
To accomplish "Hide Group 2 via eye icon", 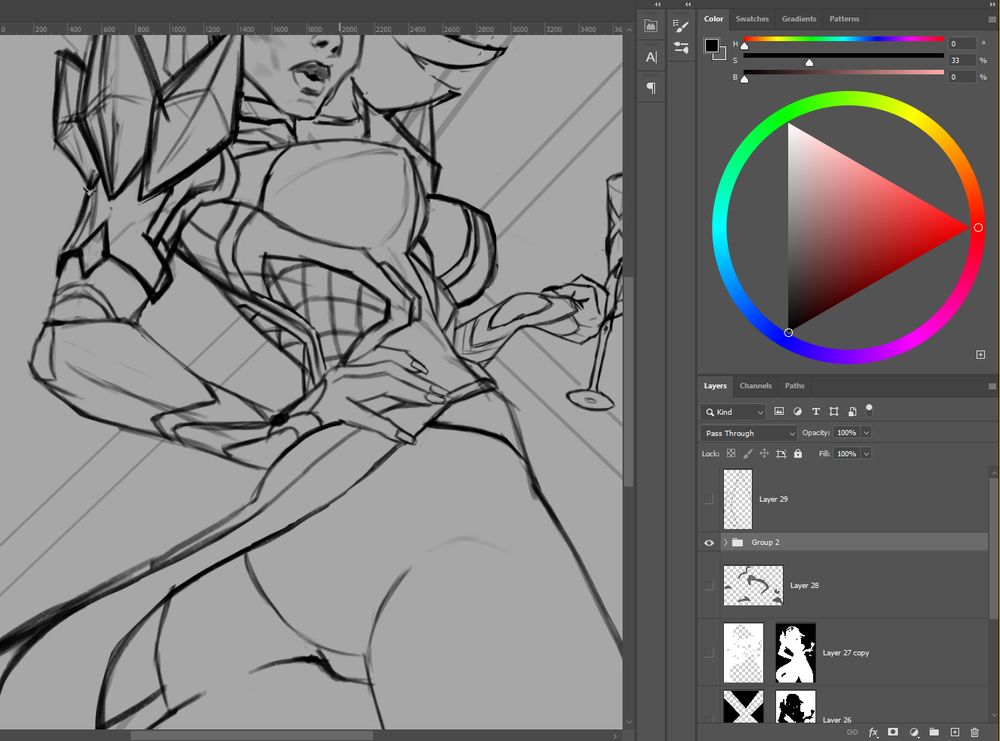I will [709, 543].
